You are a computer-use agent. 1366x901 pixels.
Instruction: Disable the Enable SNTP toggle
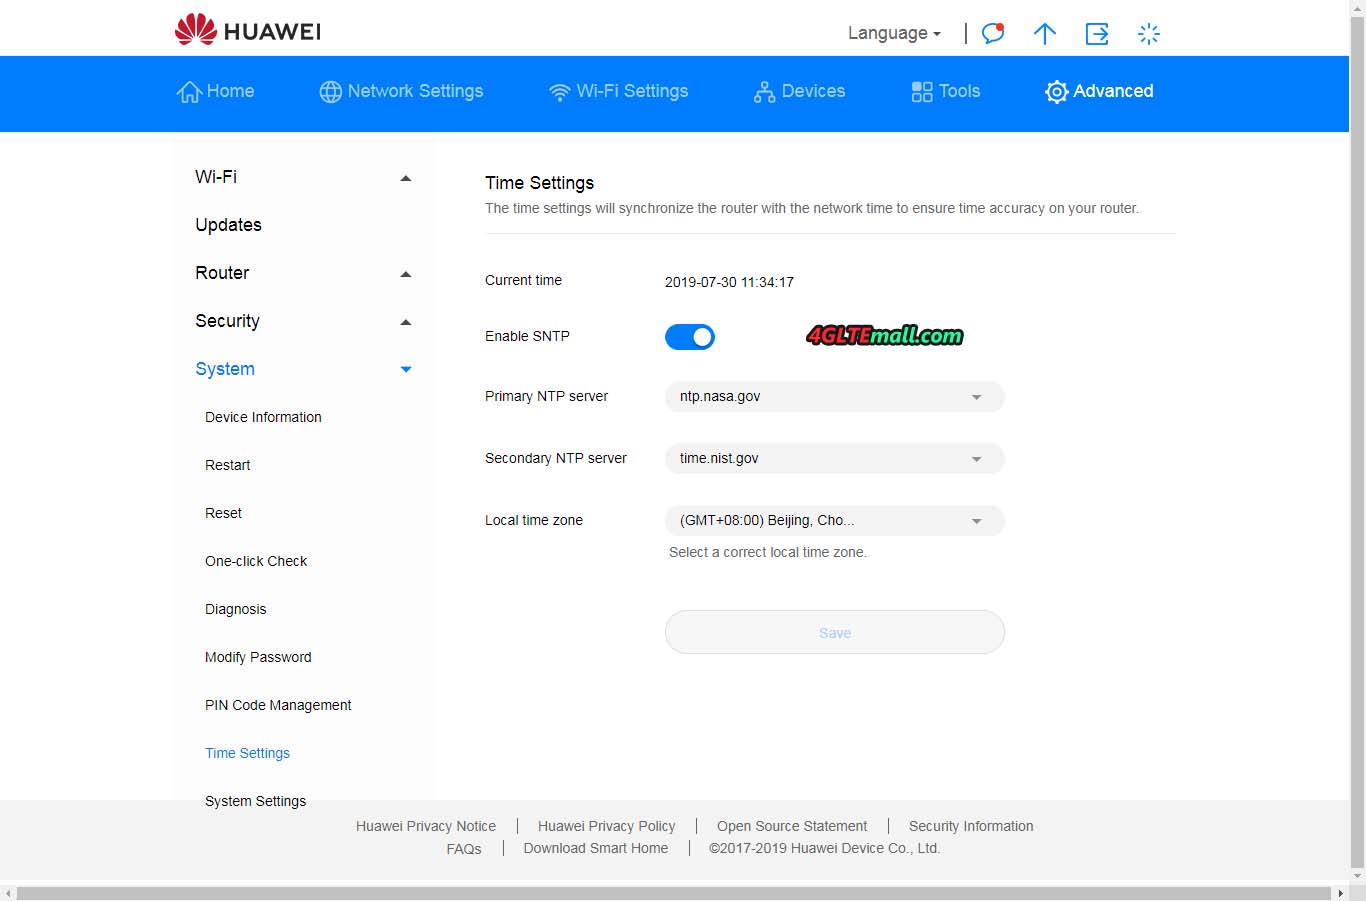pyautogui.click(x=690, y=337)
